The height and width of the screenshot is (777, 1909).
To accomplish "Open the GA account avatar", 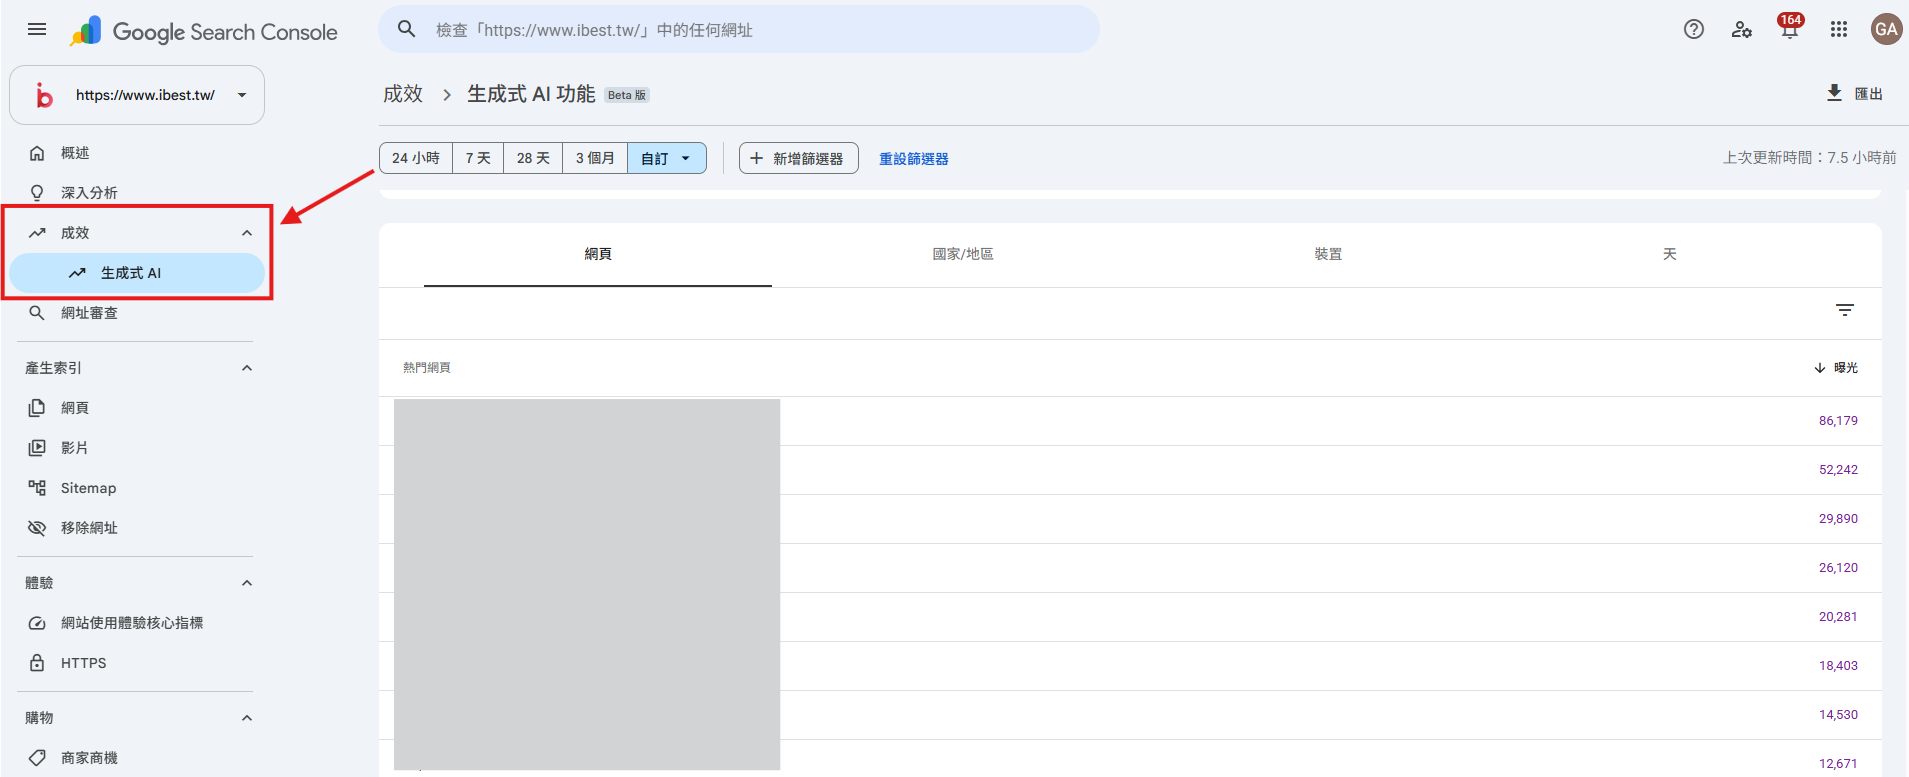I will pyautogui.click(x=1886, y=29).
